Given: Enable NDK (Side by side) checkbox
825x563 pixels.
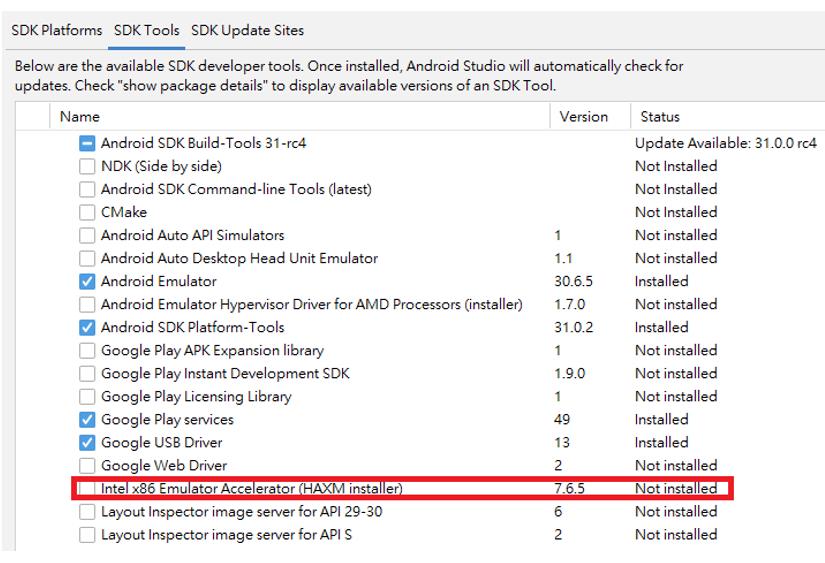Looking at the screenshot, I should [x=88, y=167].
